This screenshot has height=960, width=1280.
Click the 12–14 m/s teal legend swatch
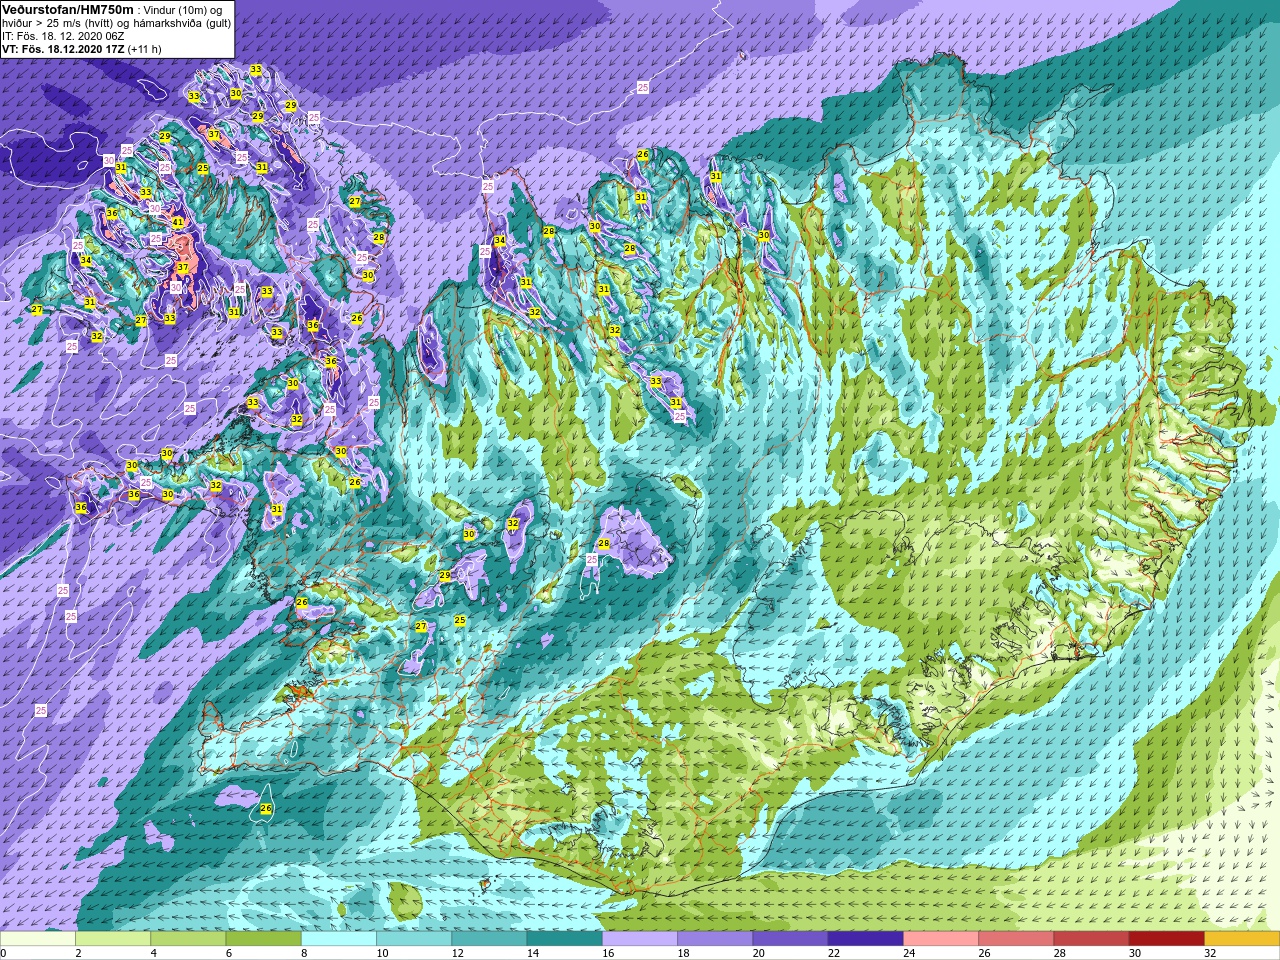(x=489, y=939)
